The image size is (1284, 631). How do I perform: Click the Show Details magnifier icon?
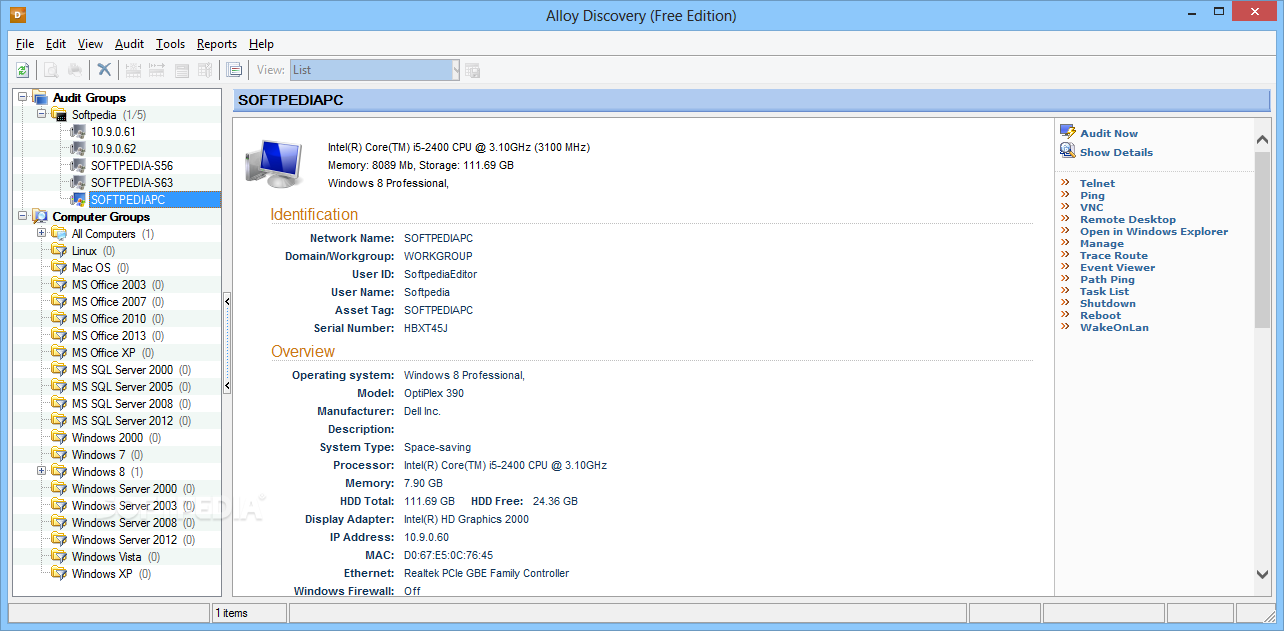(1068, 152)
